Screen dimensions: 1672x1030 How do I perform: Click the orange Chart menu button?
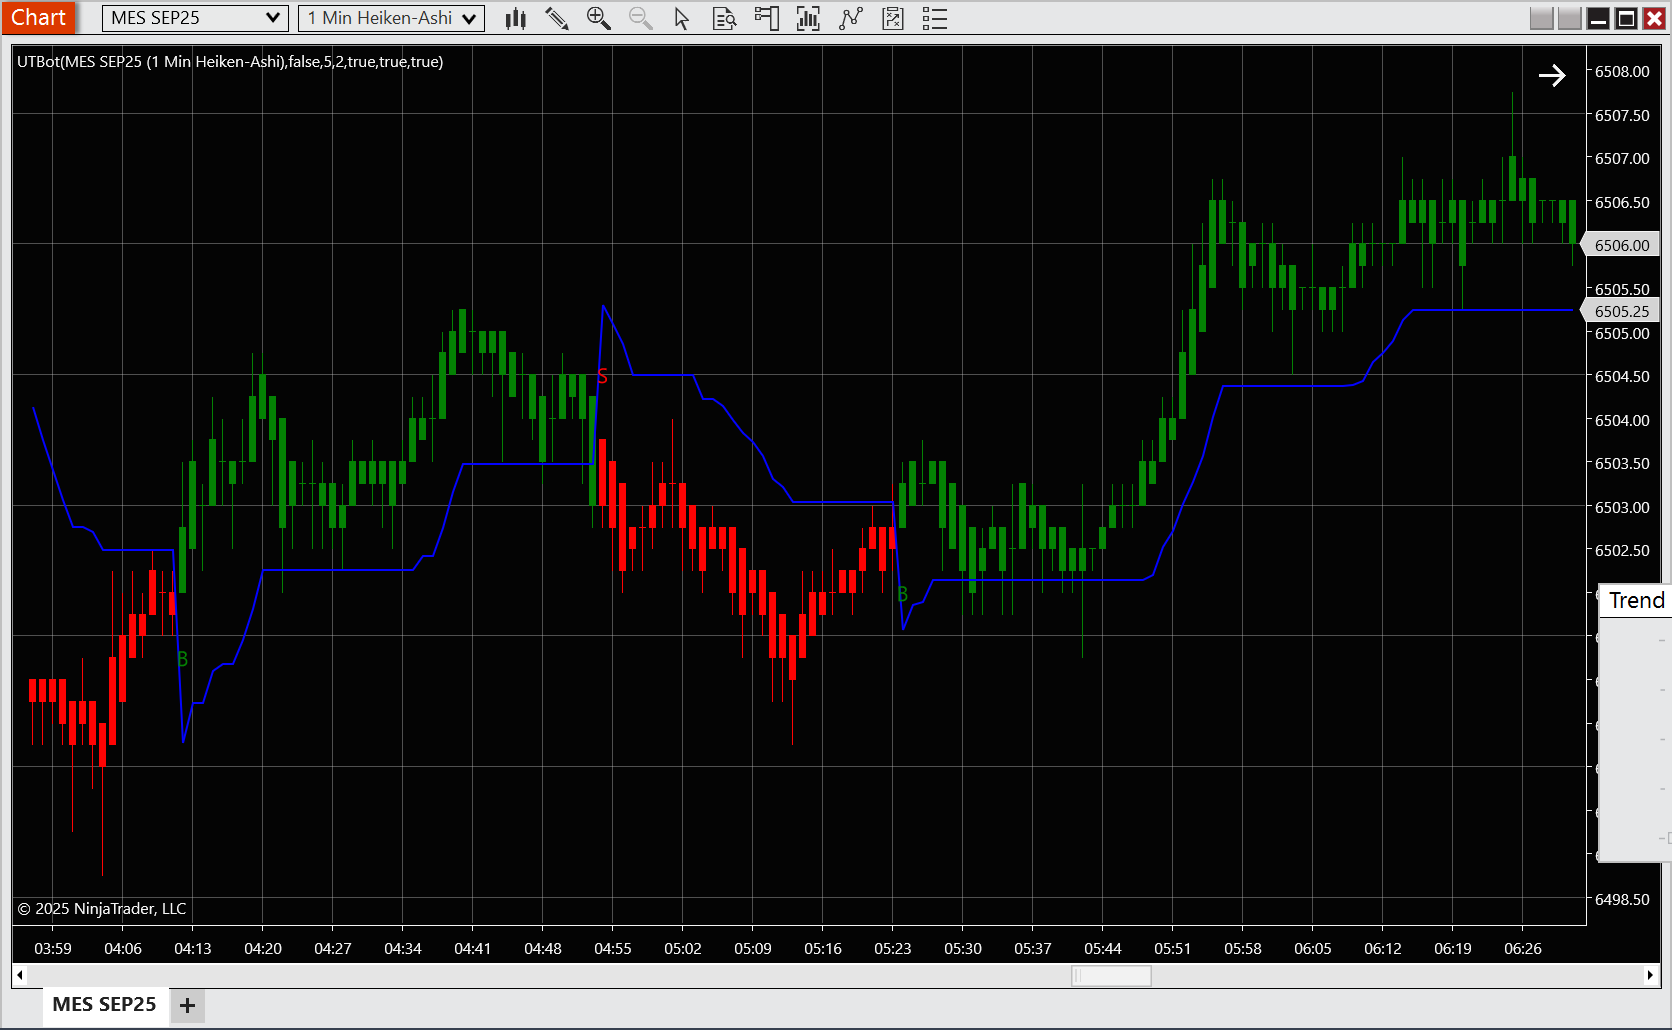click(x=39, y=17)
